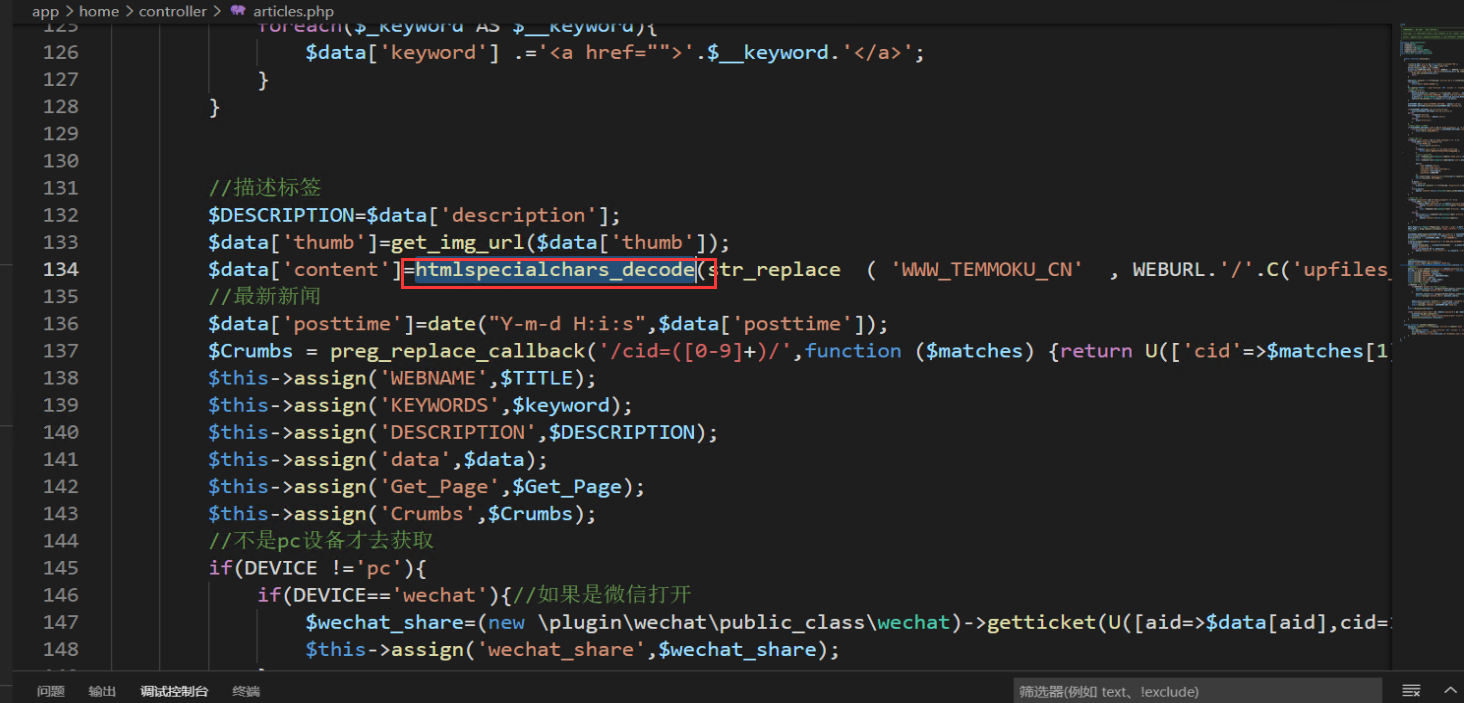This screenshot has width=1464, height=703.
Task: Open the articles.php breadcrumb item
Action: pos(293,11)
